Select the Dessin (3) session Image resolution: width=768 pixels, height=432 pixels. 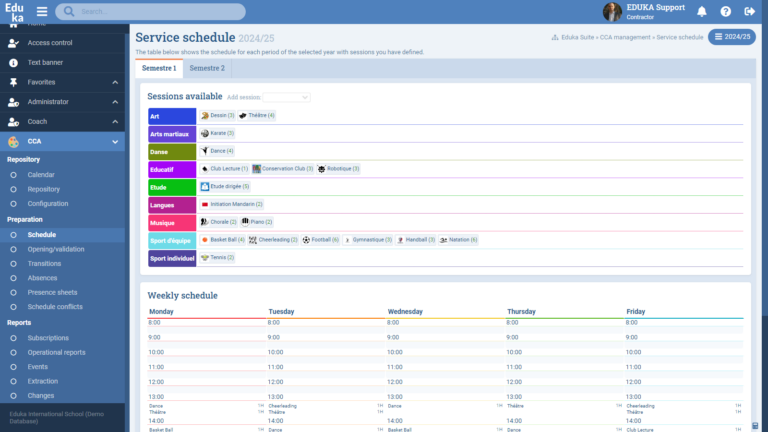[217, 116]
